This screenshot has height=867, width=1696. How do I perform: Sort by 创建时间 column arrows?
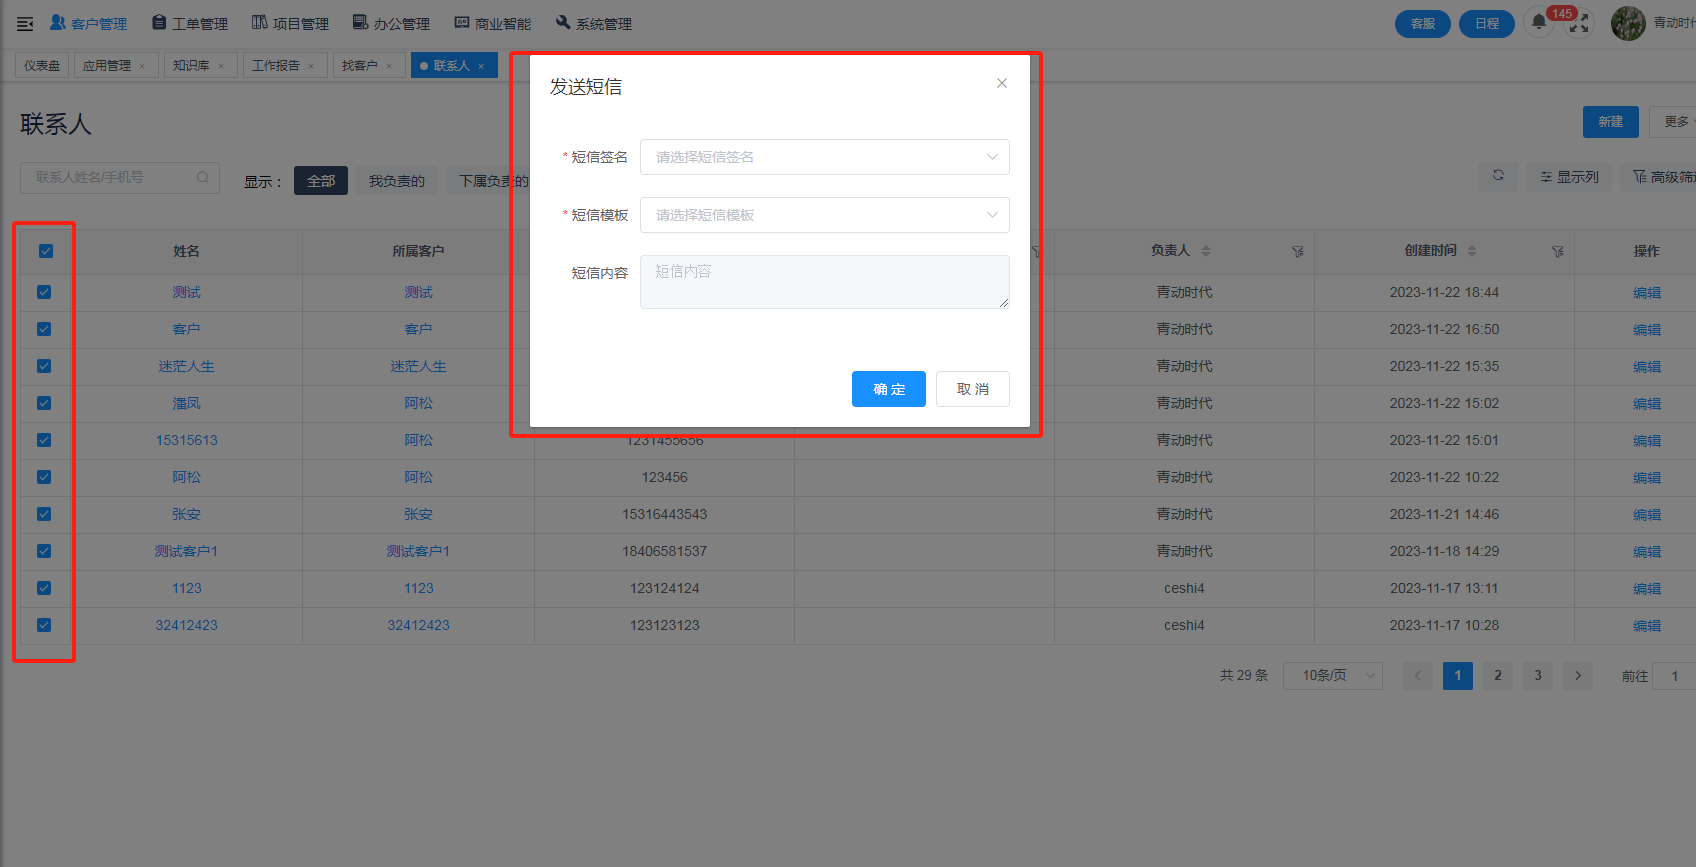1471,251
